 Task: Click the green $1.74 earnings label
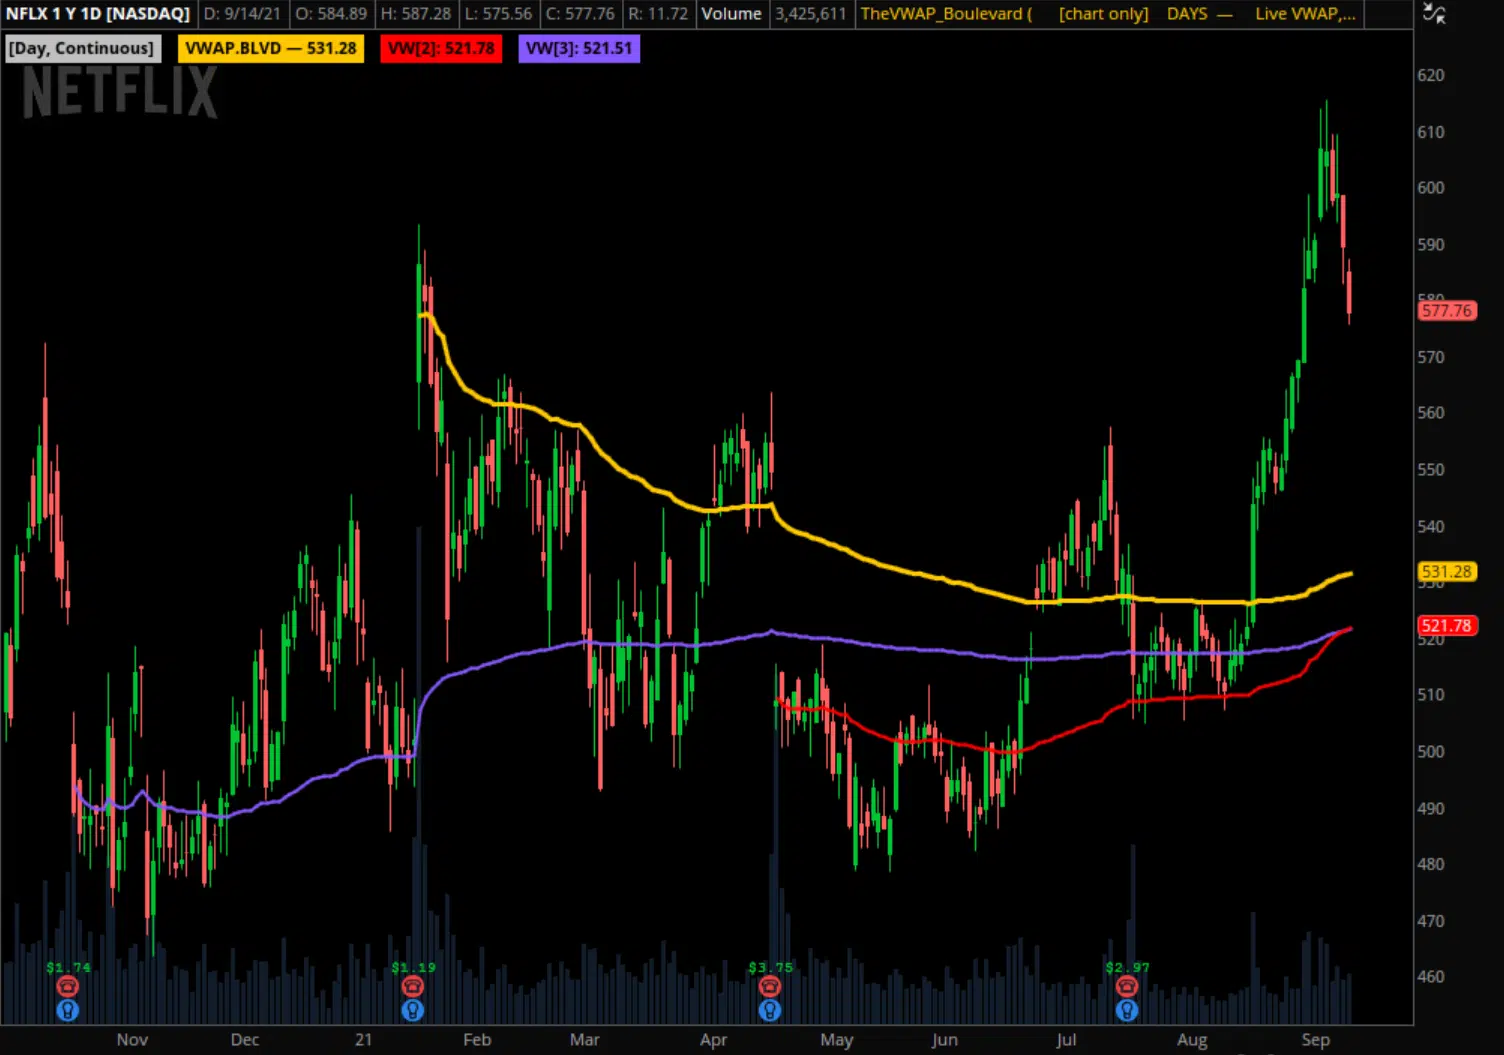[x=68, y=967]
